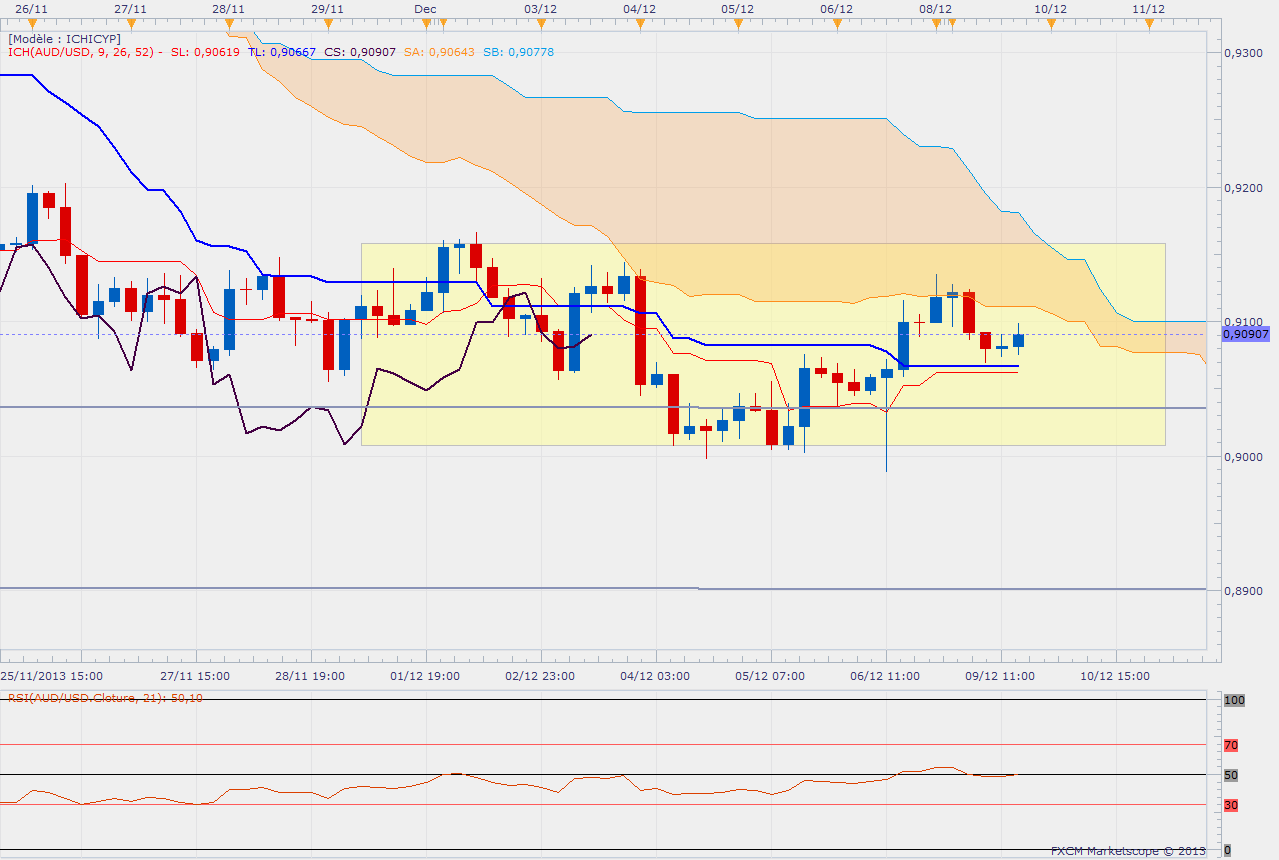The width and height of the screenshot is (1279, 860).
Task: Click the CS: 0,90907 value
Action: point(360,52)
